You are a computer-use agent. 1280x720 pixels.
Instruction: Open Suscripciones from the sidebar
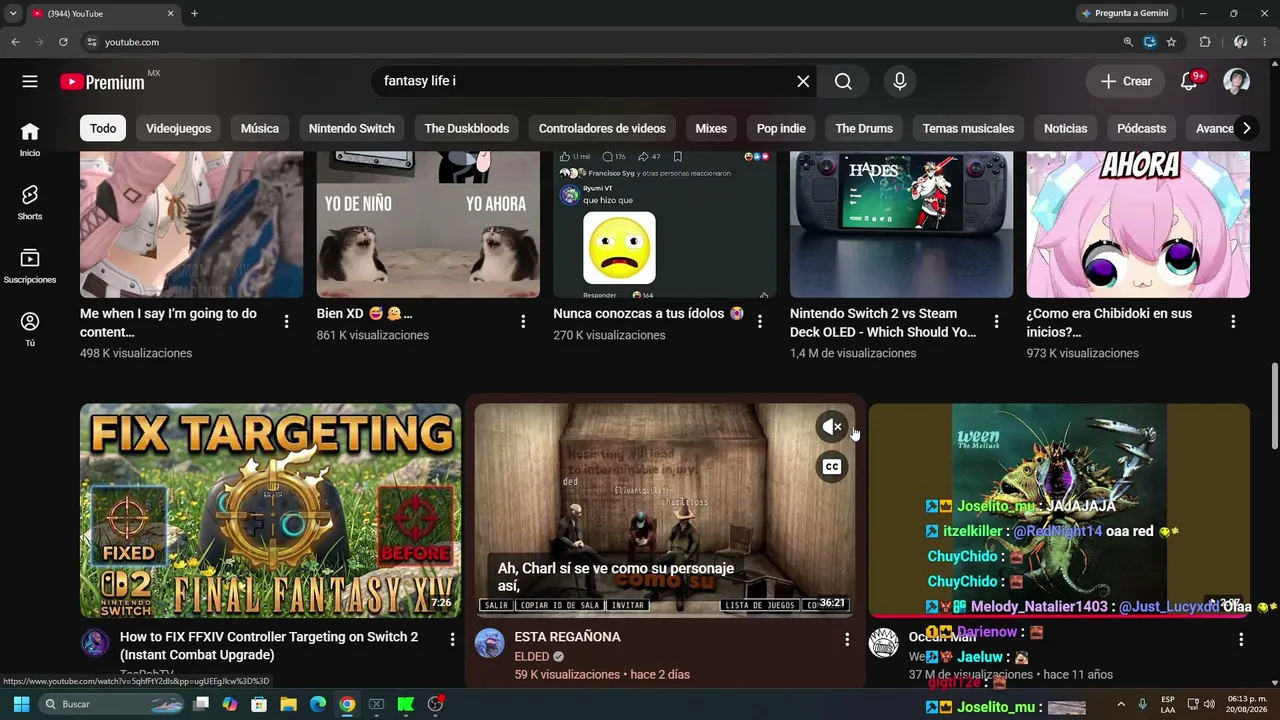pyautogui.click(x=30, y=266)
